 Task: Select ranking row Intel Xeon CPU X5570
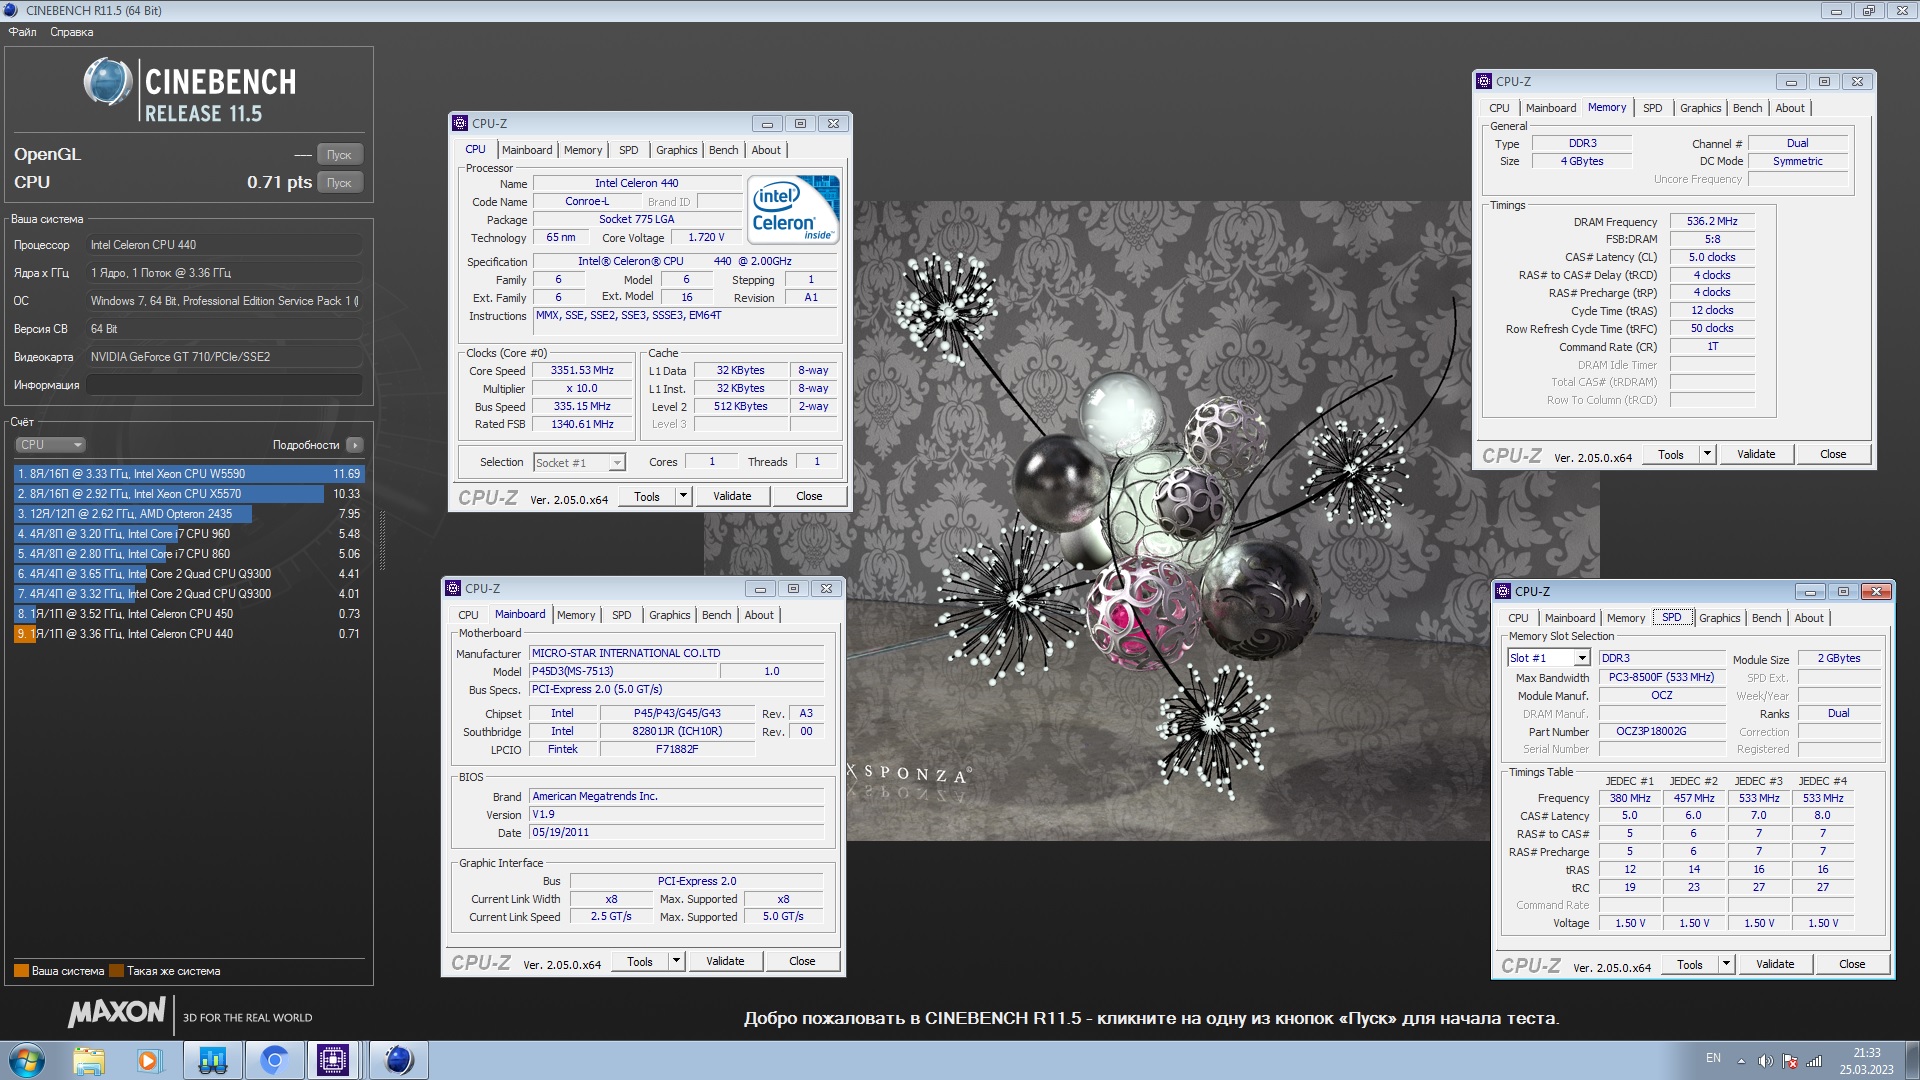(x=189, y=494)
